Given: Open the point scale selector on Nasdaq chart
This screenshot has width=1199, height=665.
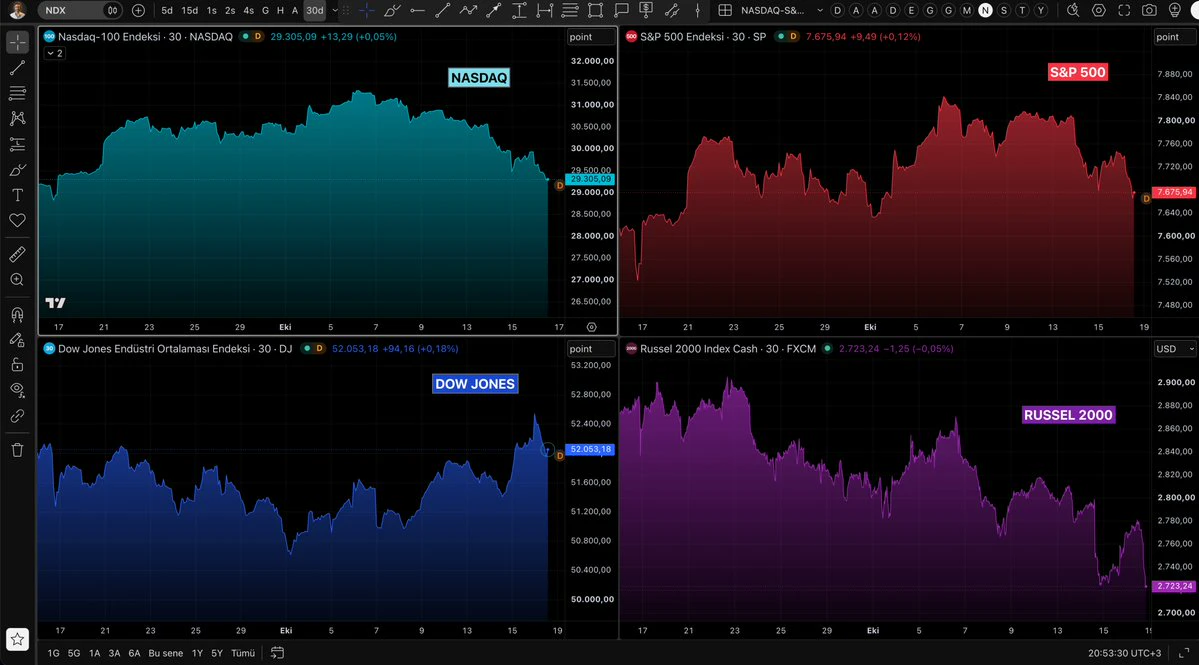Looking at the screenshot, I should point(590,37).
